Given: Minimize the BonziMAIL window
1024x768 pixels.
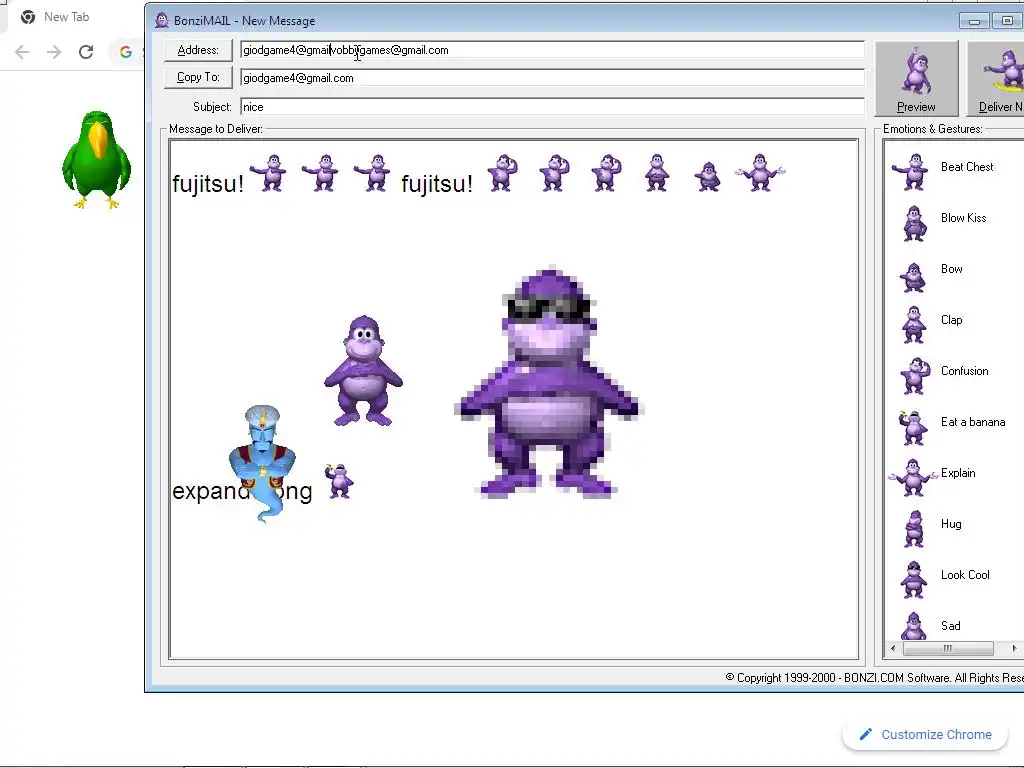Looking at the screenshot, I should point(974,21).
